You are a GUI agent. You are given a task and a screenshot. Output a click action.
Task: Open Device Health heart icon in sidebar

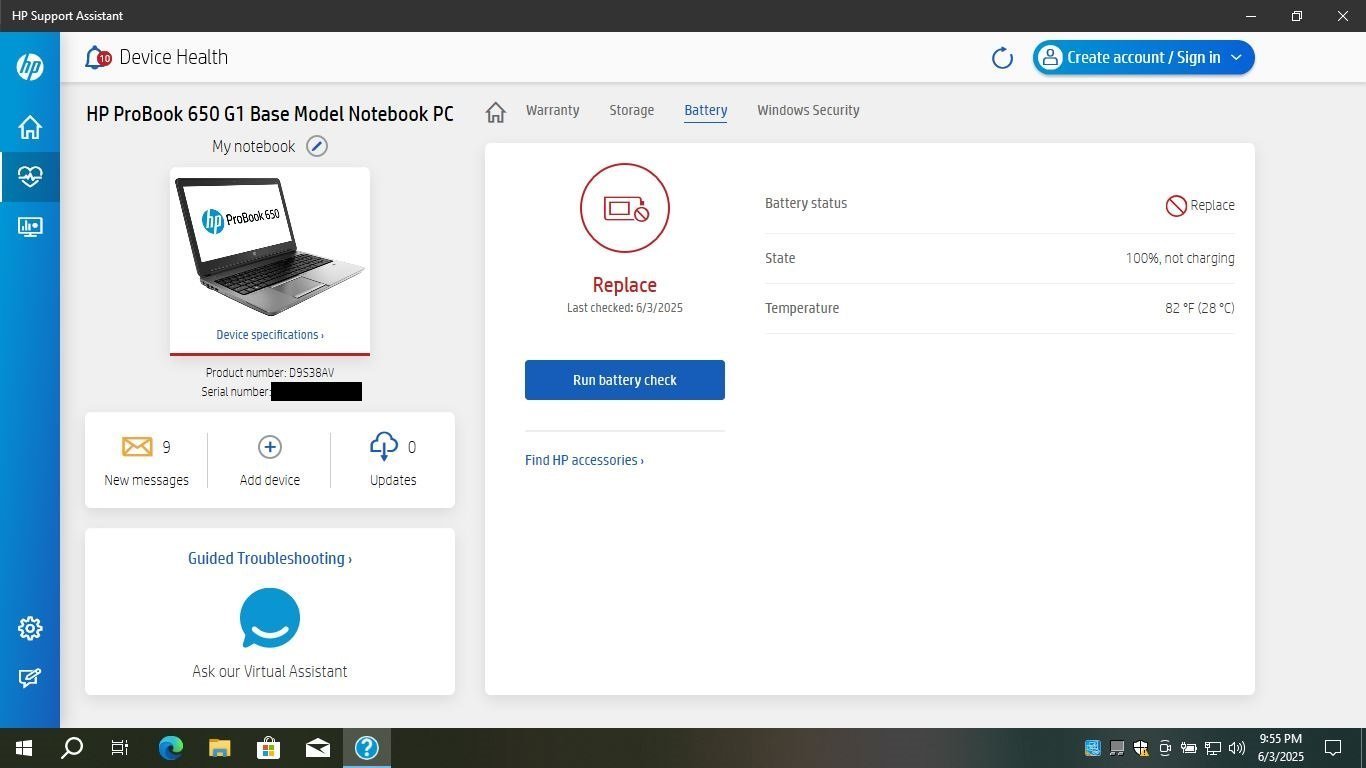coord(30,176)
